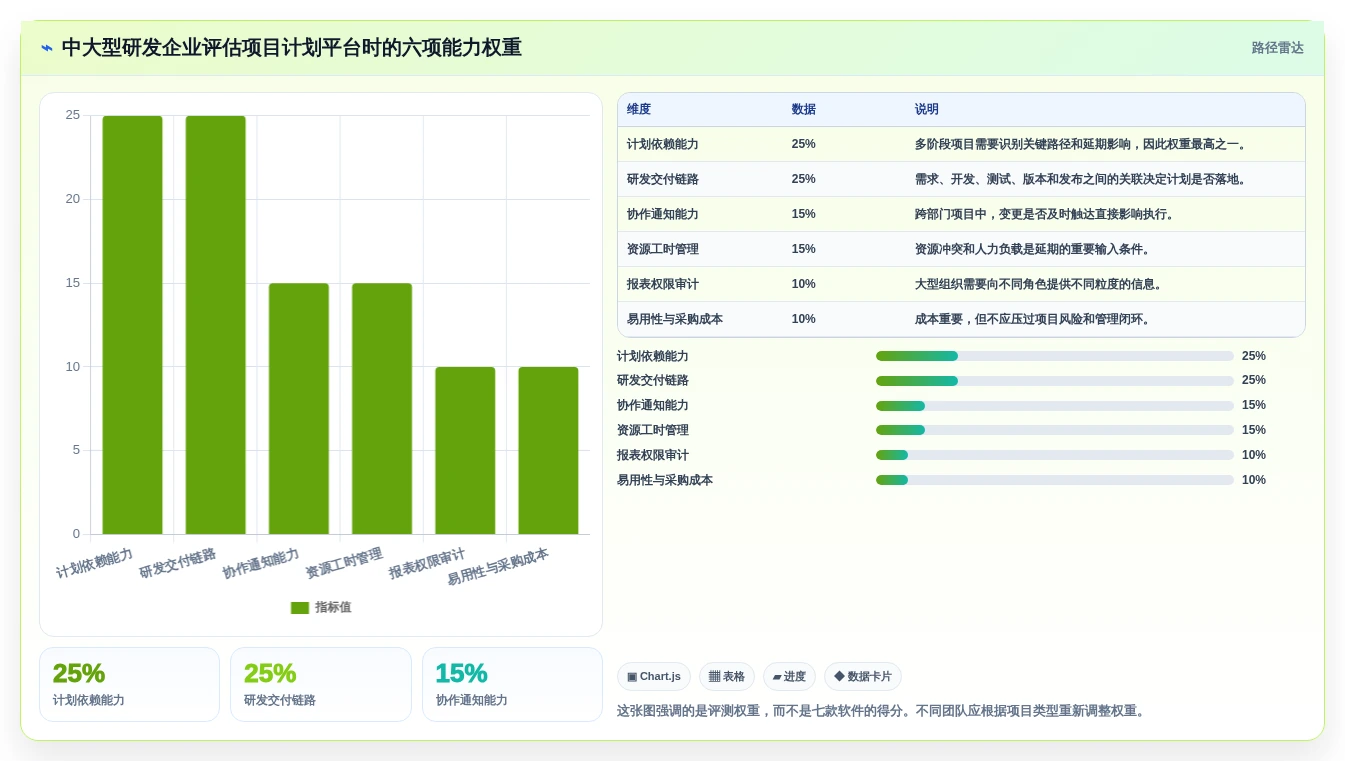Click the 表格 tag chip
1345x761 pixels.
(727, 677)
